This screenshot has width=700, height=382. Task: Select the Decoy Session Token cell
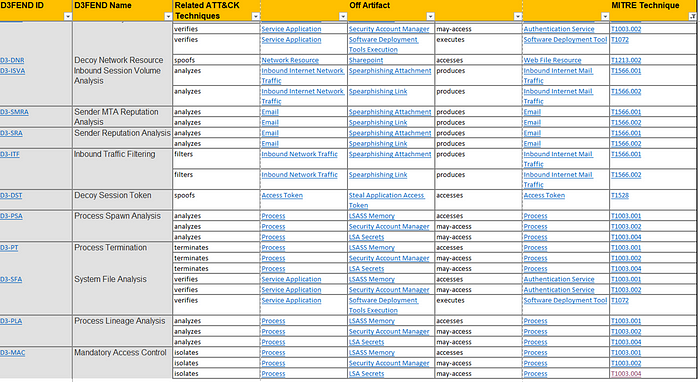122,200
